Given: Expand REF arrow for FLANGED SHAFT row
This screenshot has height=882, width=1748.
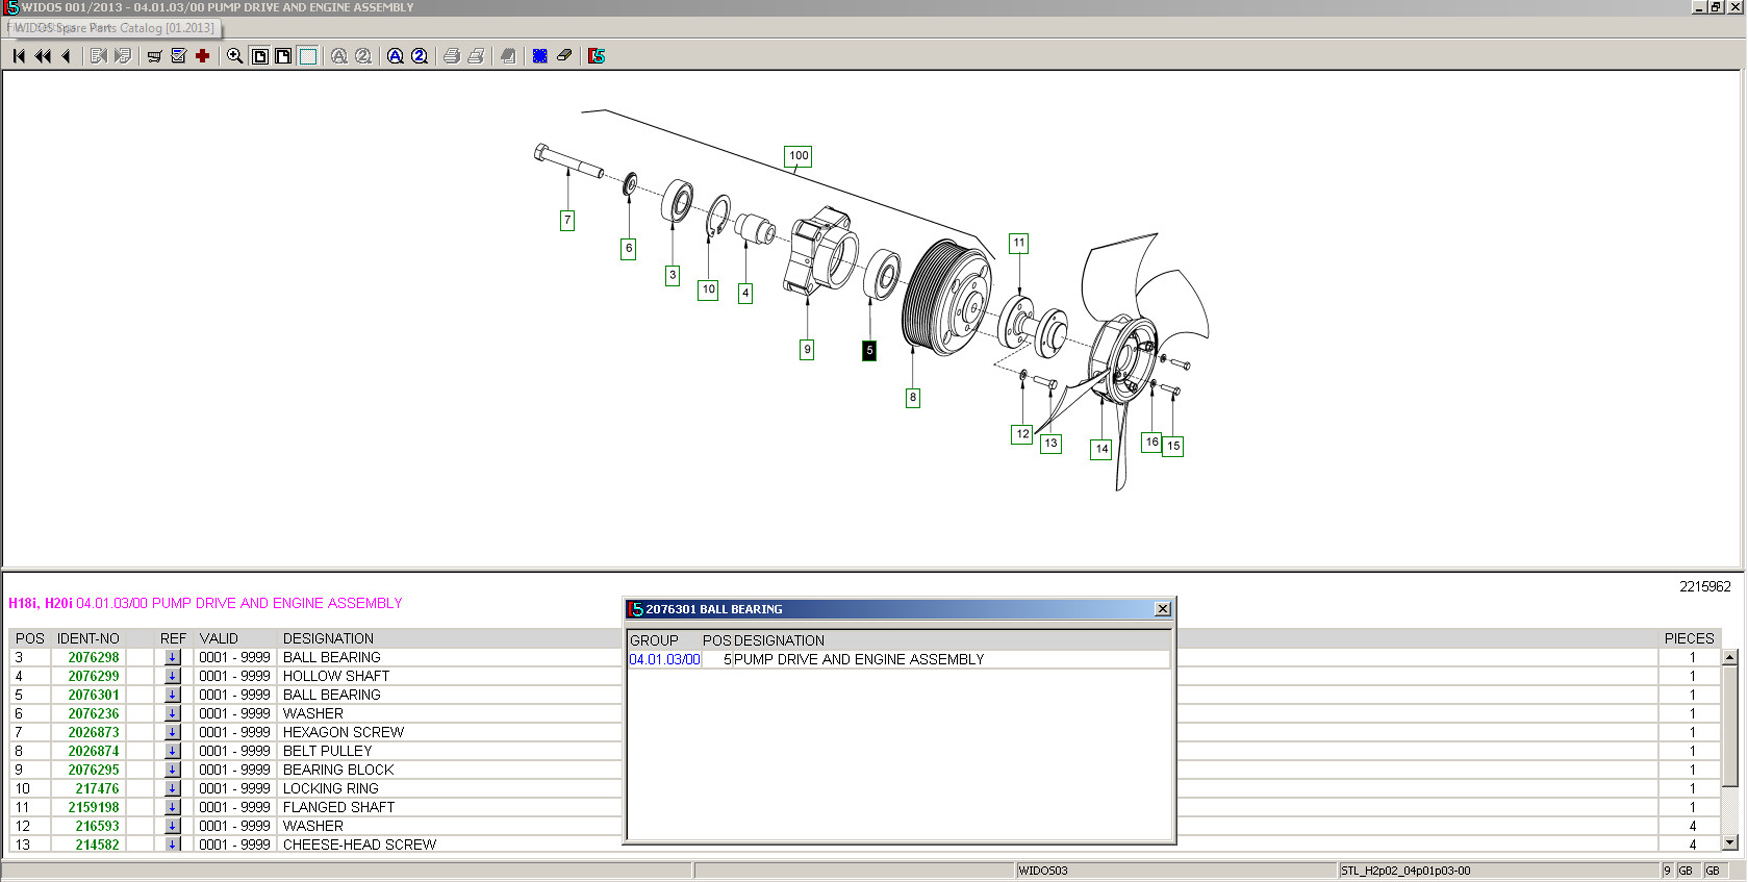Looking at the screenshot, I should [x=172, y=807].
